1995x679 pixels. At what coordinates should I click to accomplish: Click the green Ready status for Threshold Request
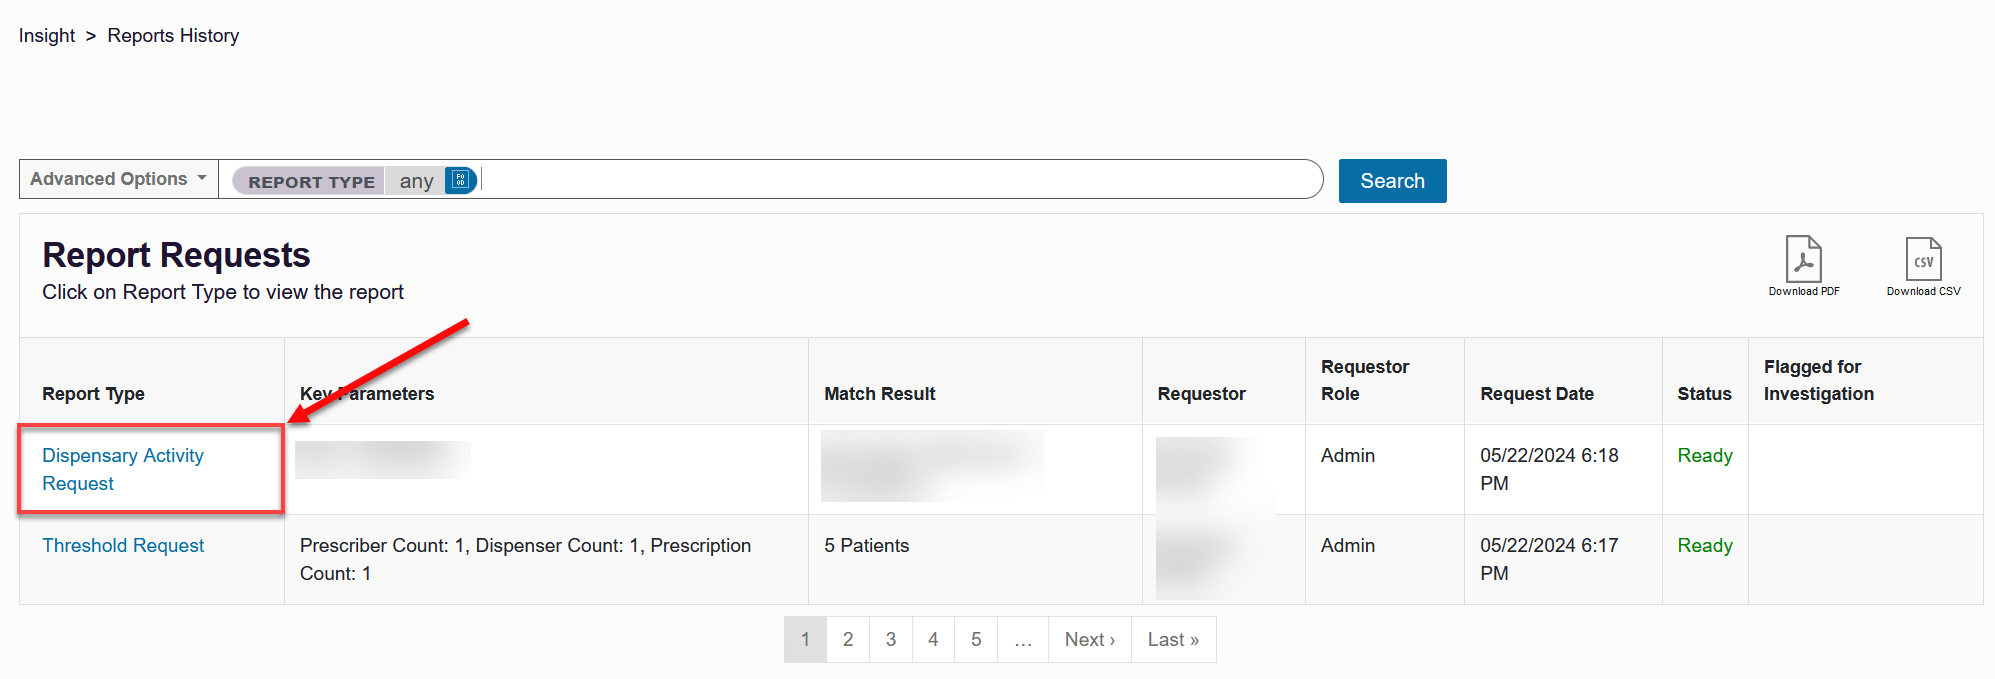click(1705, 545)
